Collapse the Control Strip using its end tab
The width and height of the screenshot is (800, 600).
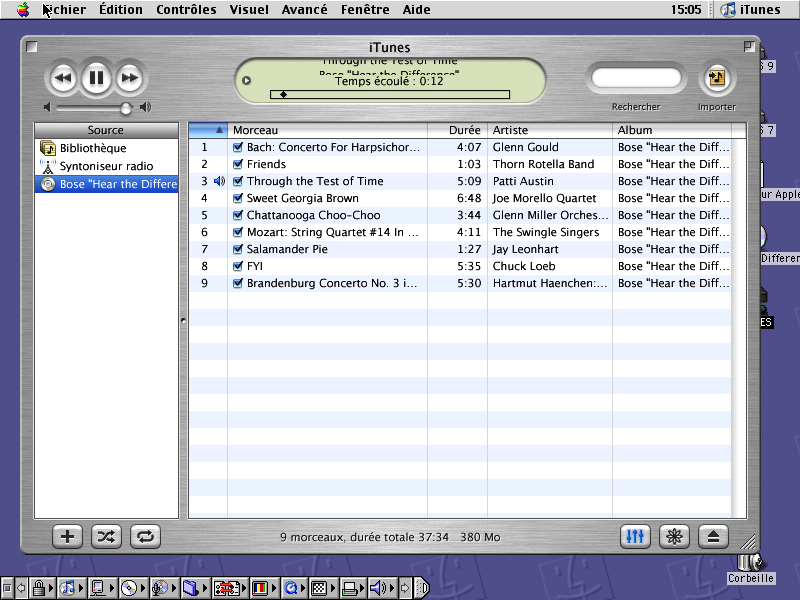pyautogui.click(x=421, y=588)
